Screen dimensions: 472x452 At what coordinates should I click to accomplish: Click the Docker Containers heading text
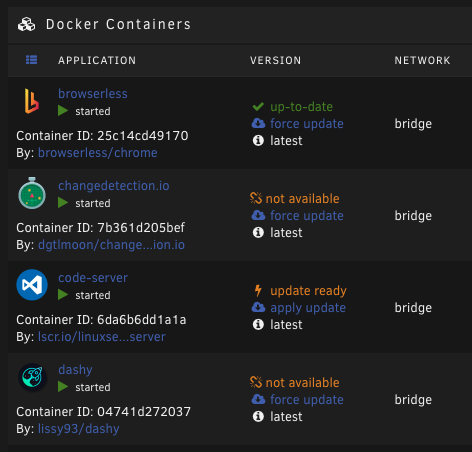click(x=118, y=24)
